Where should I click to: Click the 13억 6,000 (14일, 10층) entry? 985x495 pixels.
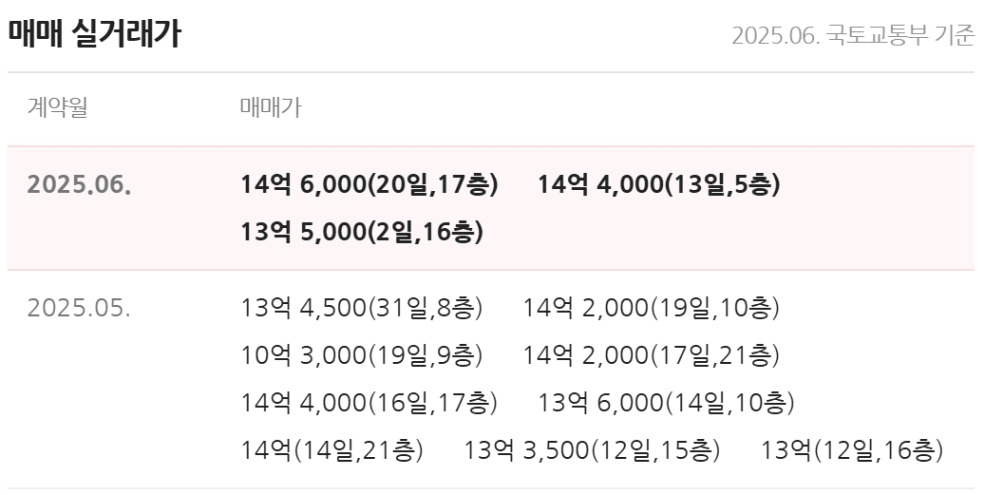[x=666, y=402]
